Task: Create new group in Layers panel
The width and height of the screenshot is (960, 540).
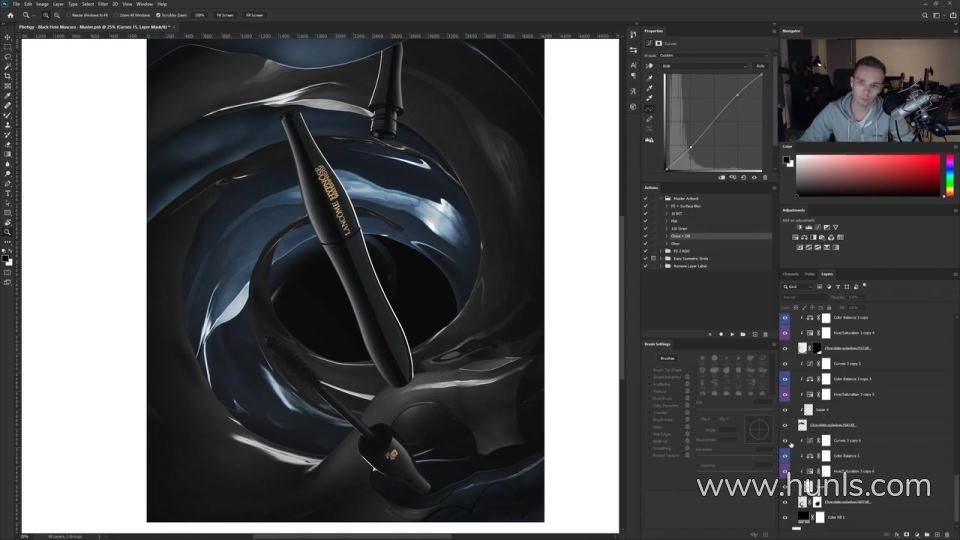Action: (927, 534)
